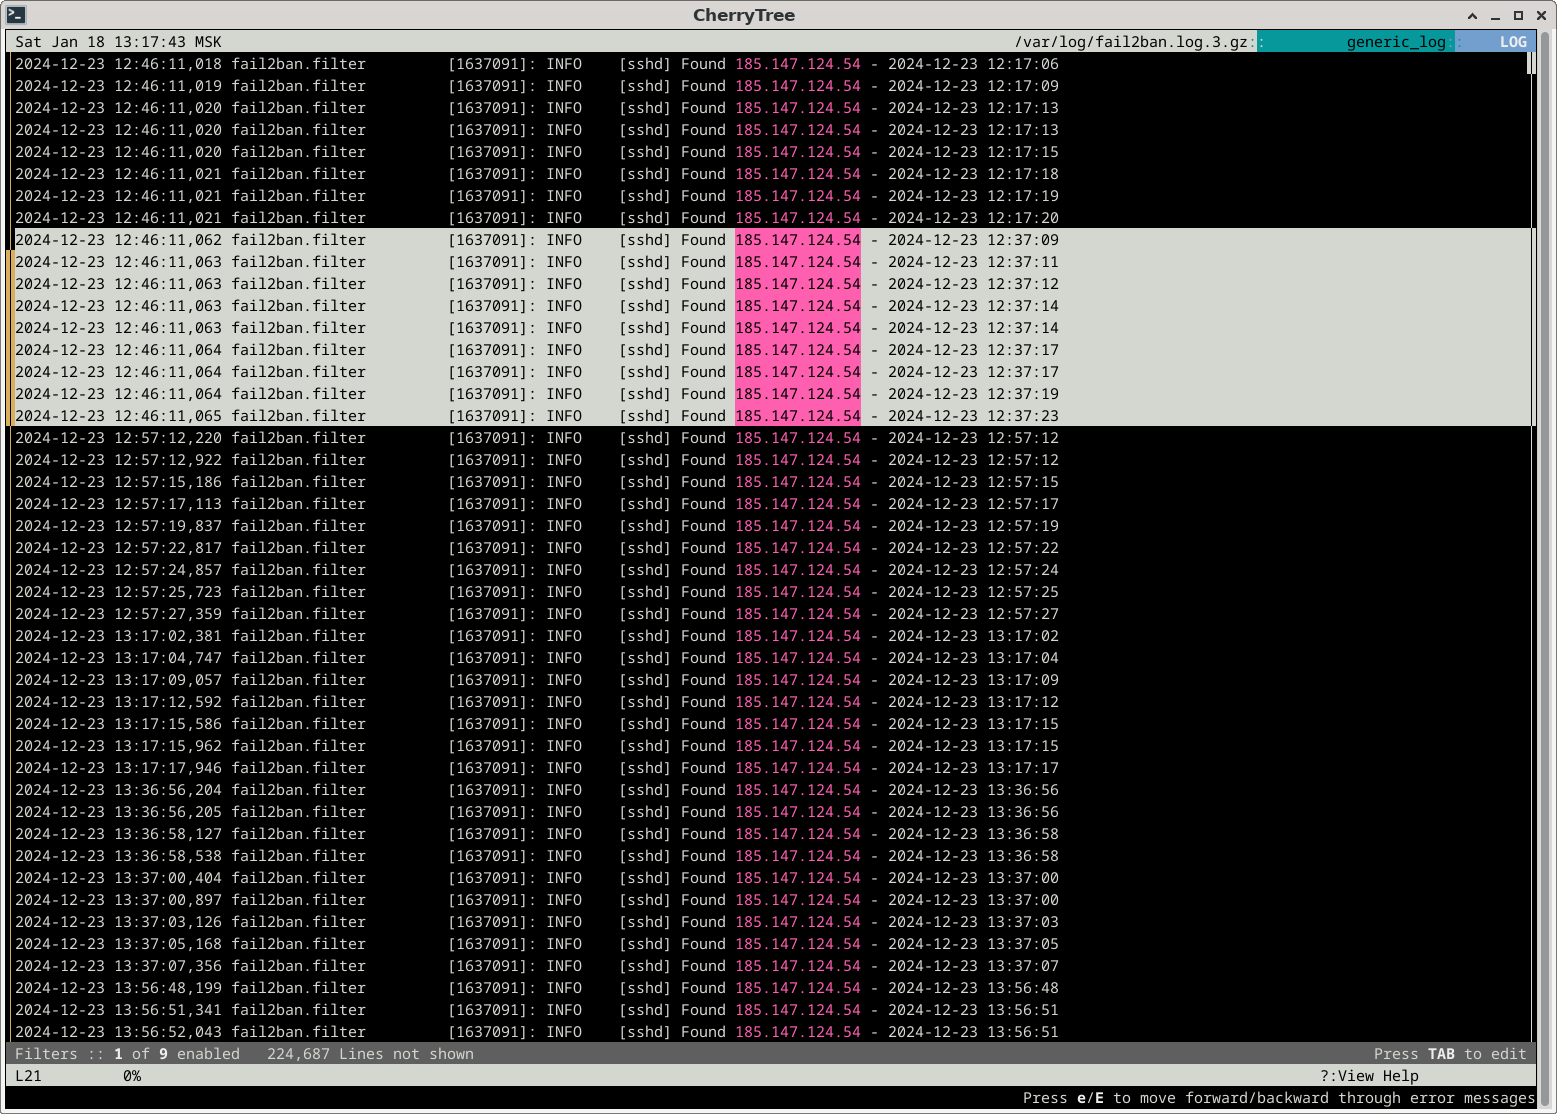This screenshot has height=1114, width=1557.
Task: Click the highlighted pink IP at 12:37:09
Action: point(797,240)
